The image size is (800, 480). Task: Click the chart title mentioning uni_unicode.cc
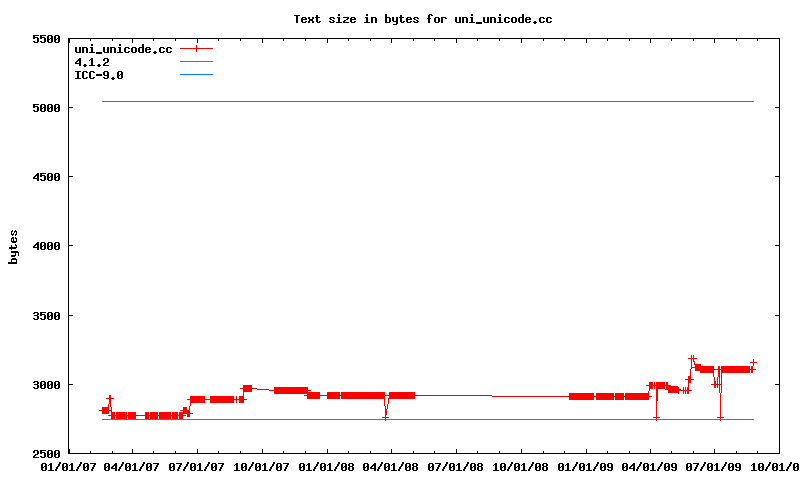tap(422, 19)
